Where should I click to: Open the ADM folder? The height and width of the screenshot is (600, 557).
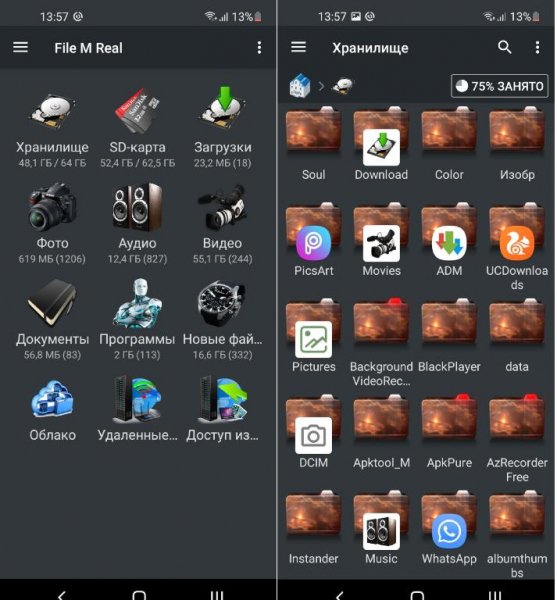click(449, 232)
